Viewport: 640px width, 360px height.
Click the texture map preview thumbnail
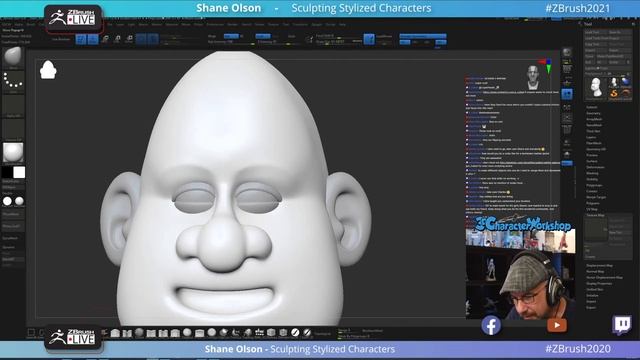pos(596,230)
